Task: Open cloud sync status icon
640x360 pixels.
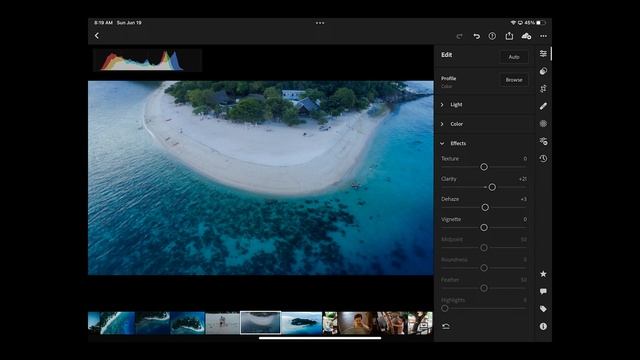Action: (x=526, y=36)
